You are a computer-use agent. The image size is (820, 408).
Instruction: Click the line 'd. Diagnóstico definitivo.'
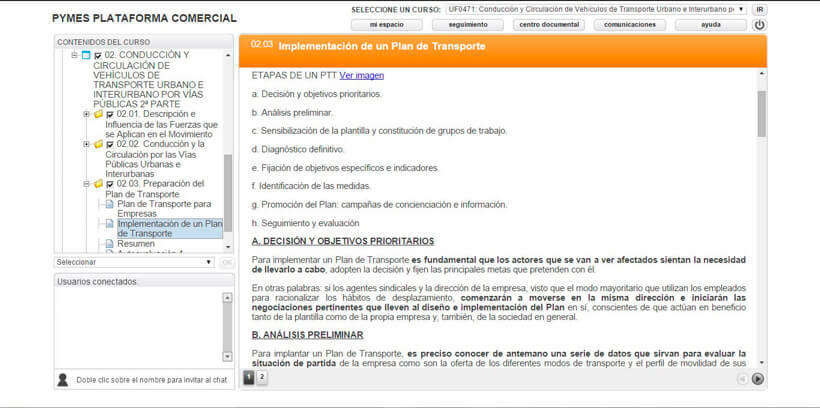click(298, 150)
